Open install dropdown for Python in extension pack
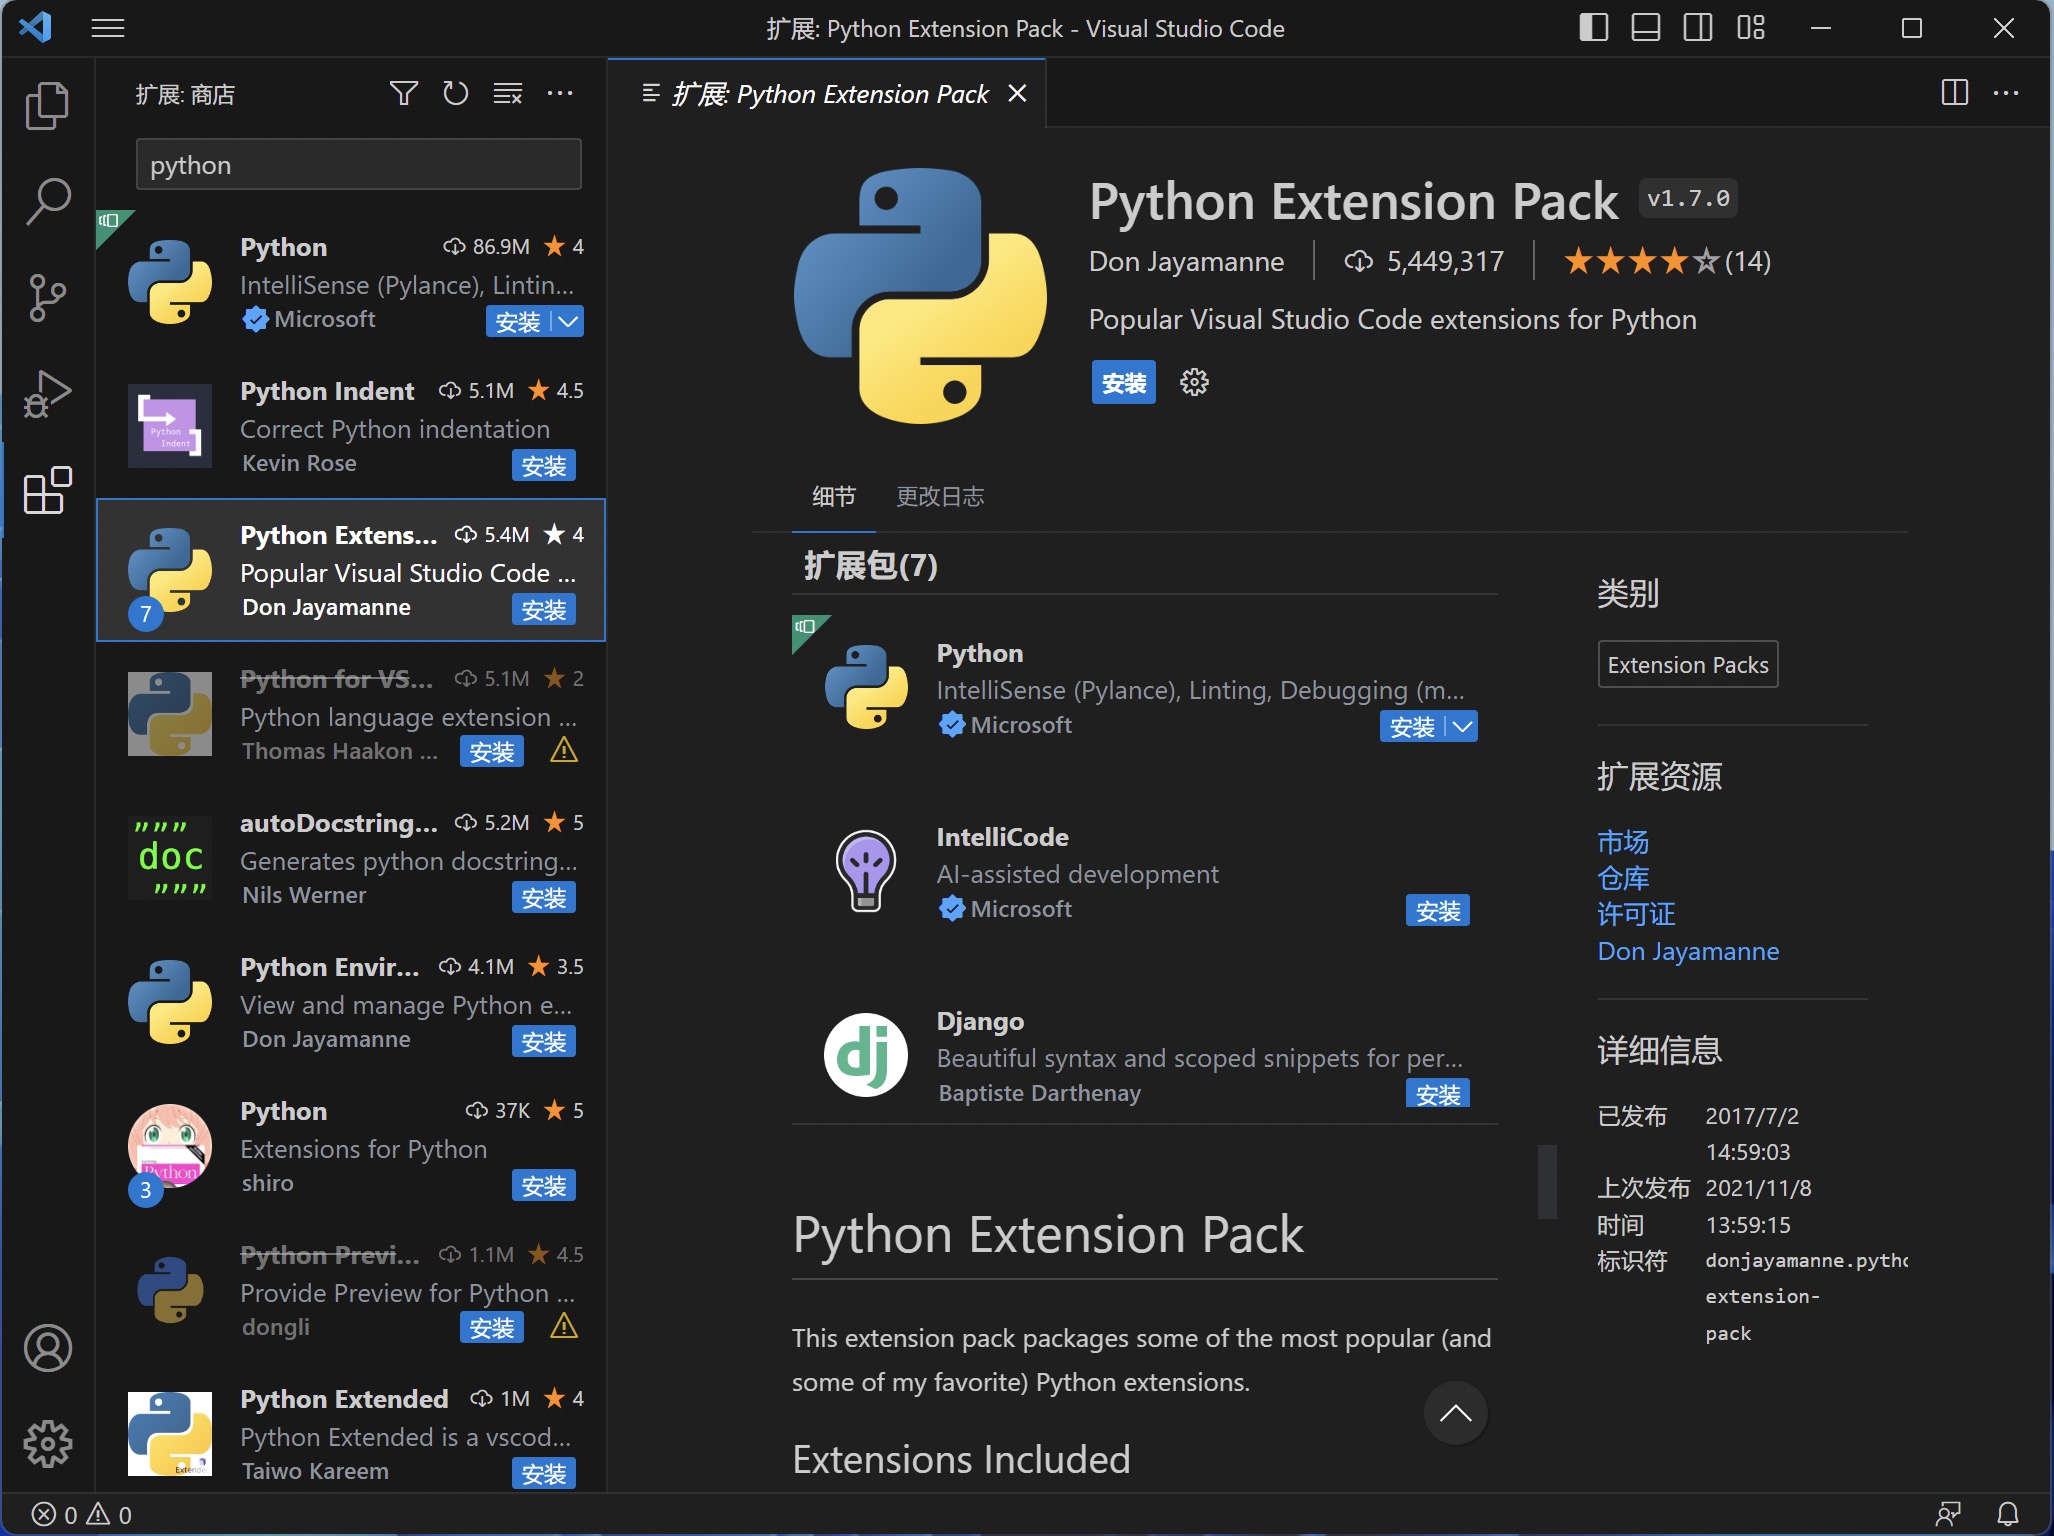This screenshot has width=2054, height=1536. pyautogui.click(x=1460, y=727)
